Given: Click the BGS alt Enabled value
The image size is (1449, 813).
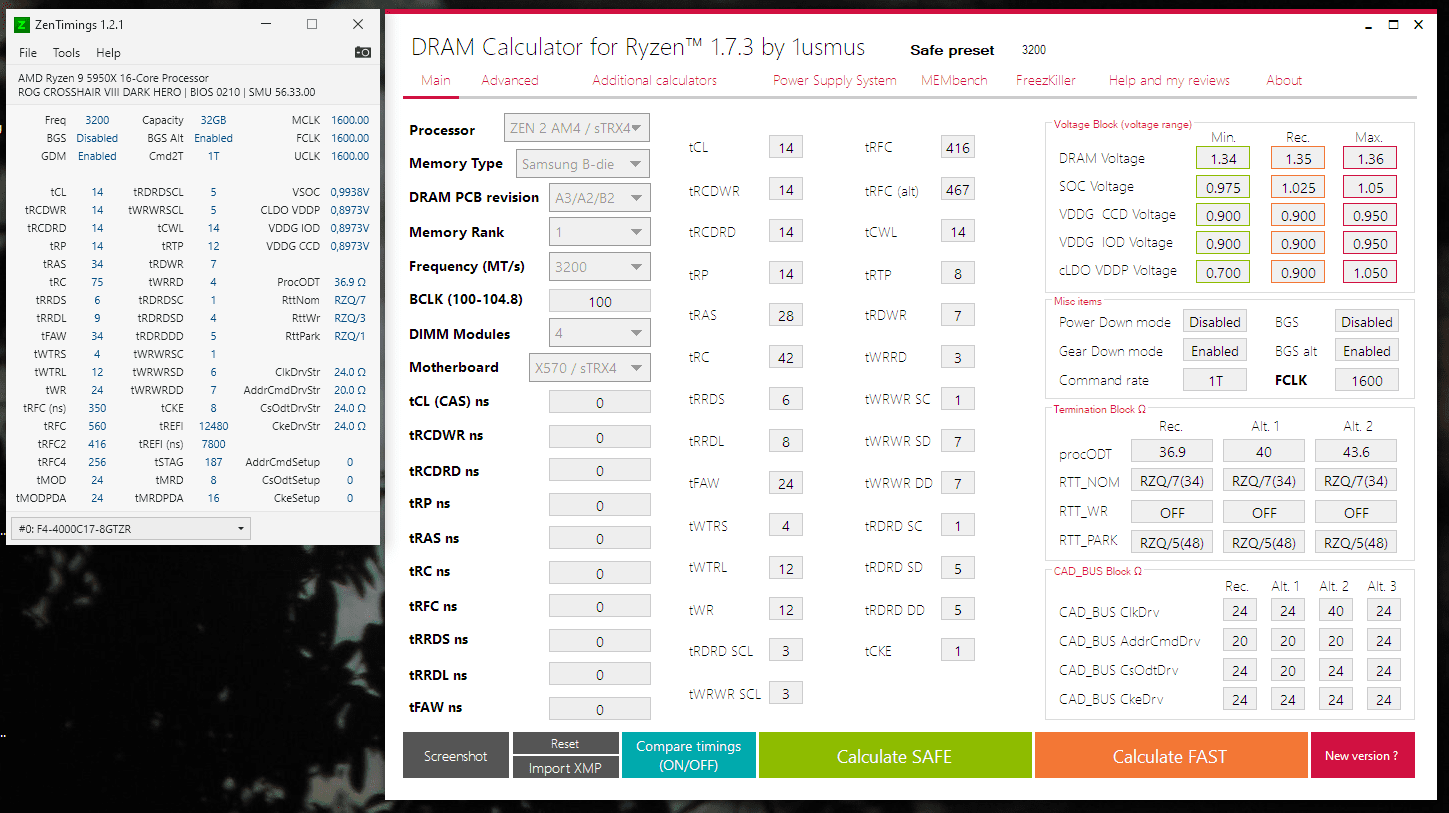Looking at the screenshot, I should coord(1367,351).
